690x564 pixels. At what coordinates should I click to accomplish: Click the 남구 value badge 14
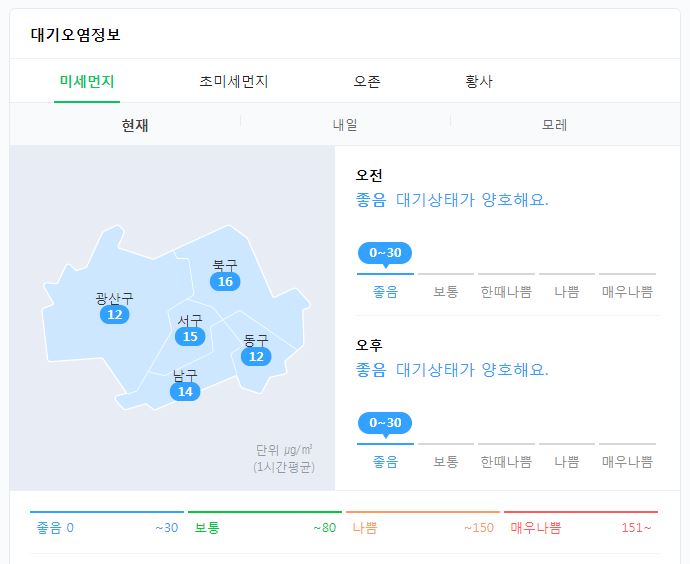(x=185, y=391)
